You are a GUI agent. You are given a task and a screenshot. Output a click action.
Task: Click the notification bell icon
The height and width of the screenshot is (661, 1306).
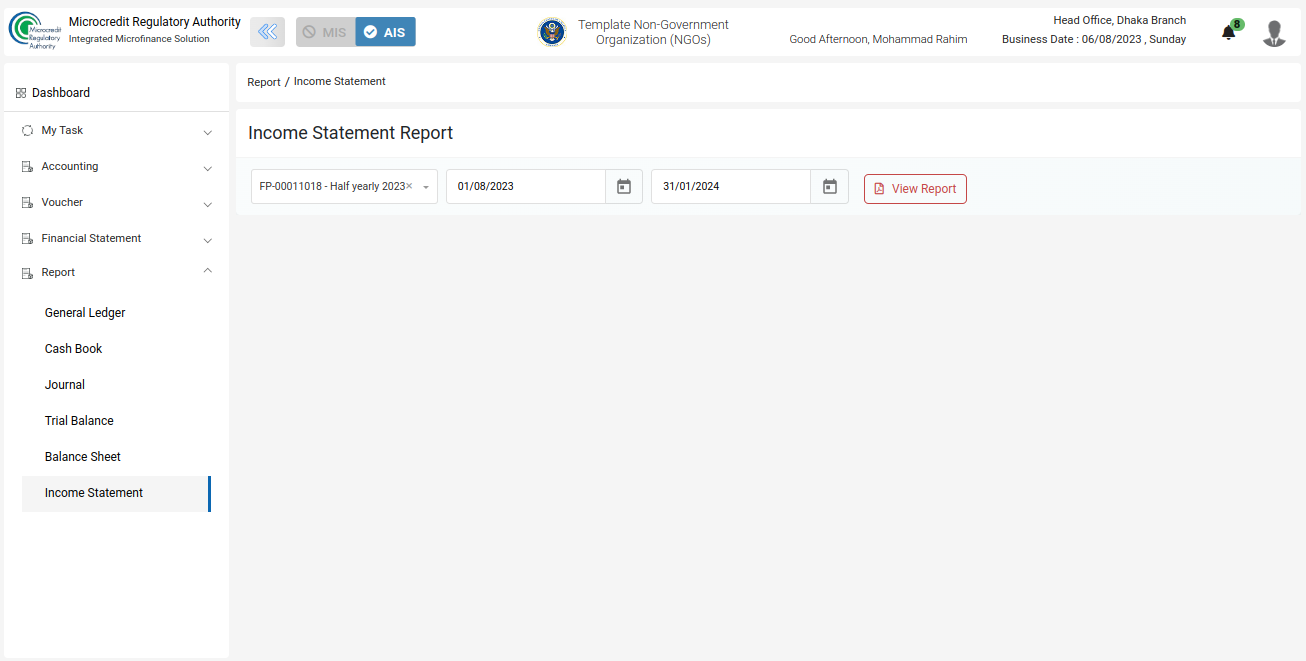click(1228, 33)
